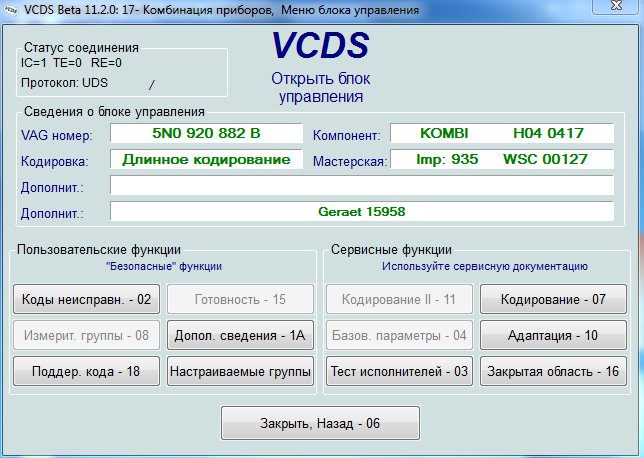
Task: Click the 'Сведения о блоке управления' group title
Action: pyautogui.click(x=114, y=111)
